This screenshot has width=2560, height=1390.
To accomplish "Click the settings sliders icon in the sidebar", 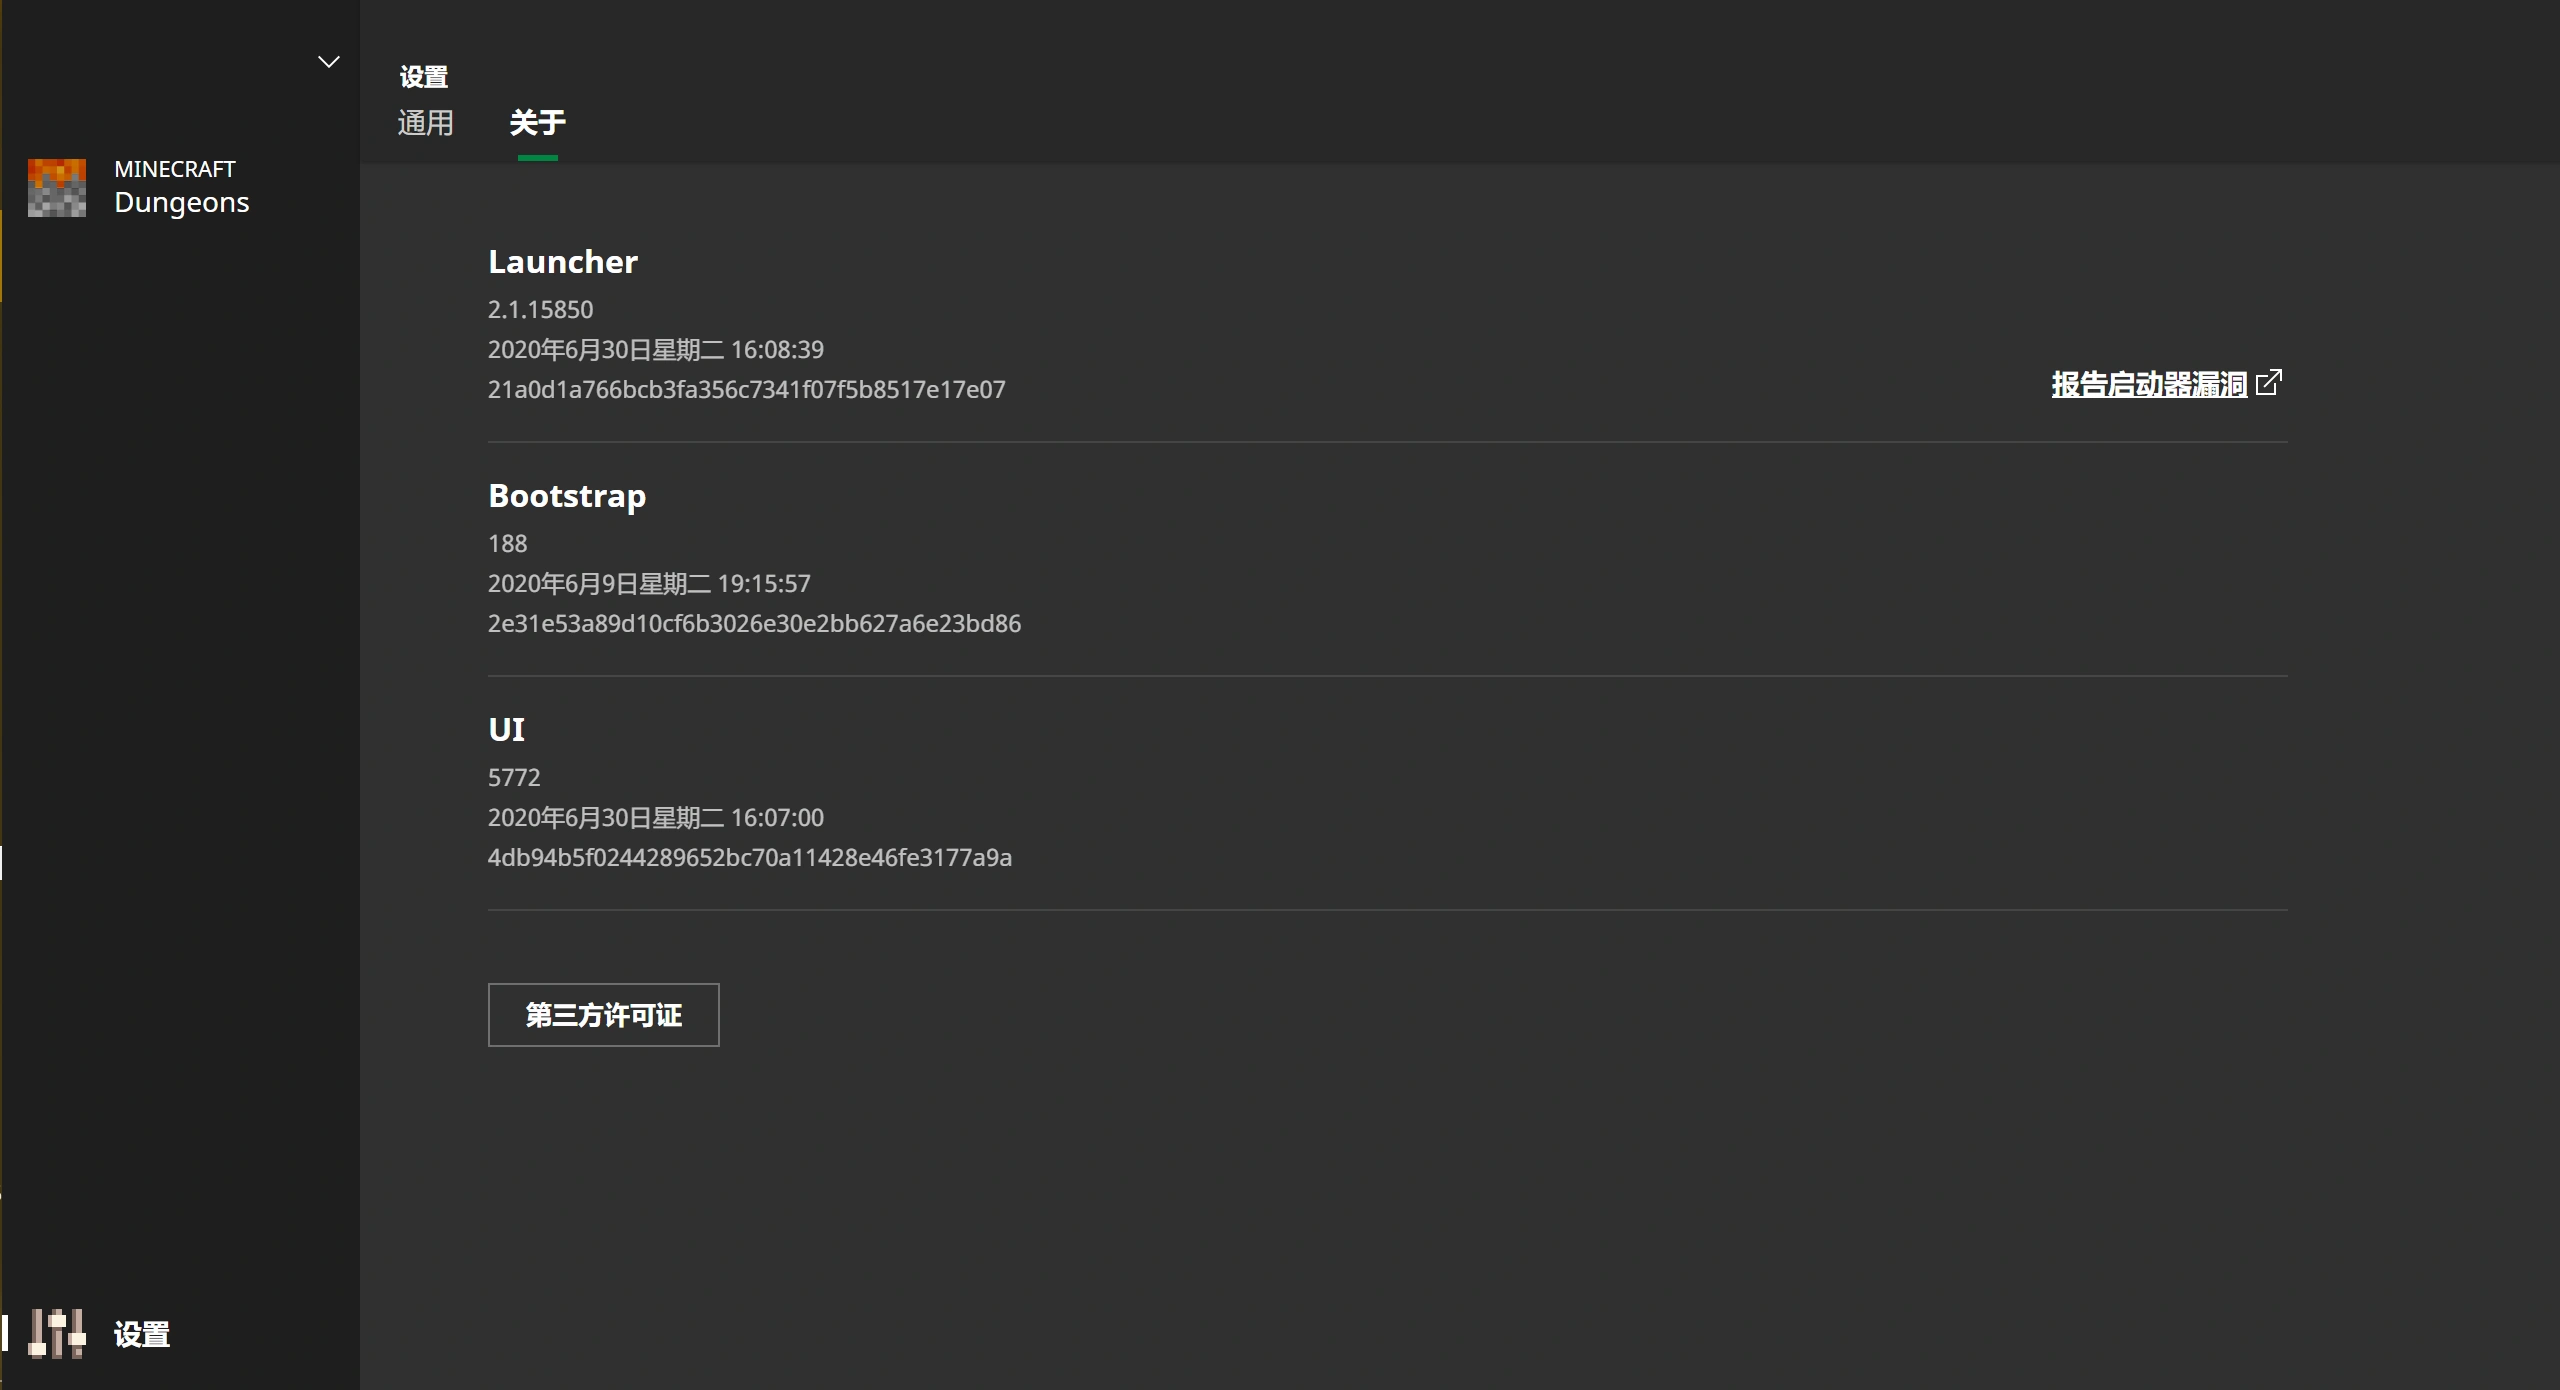I will (57, 1333).
